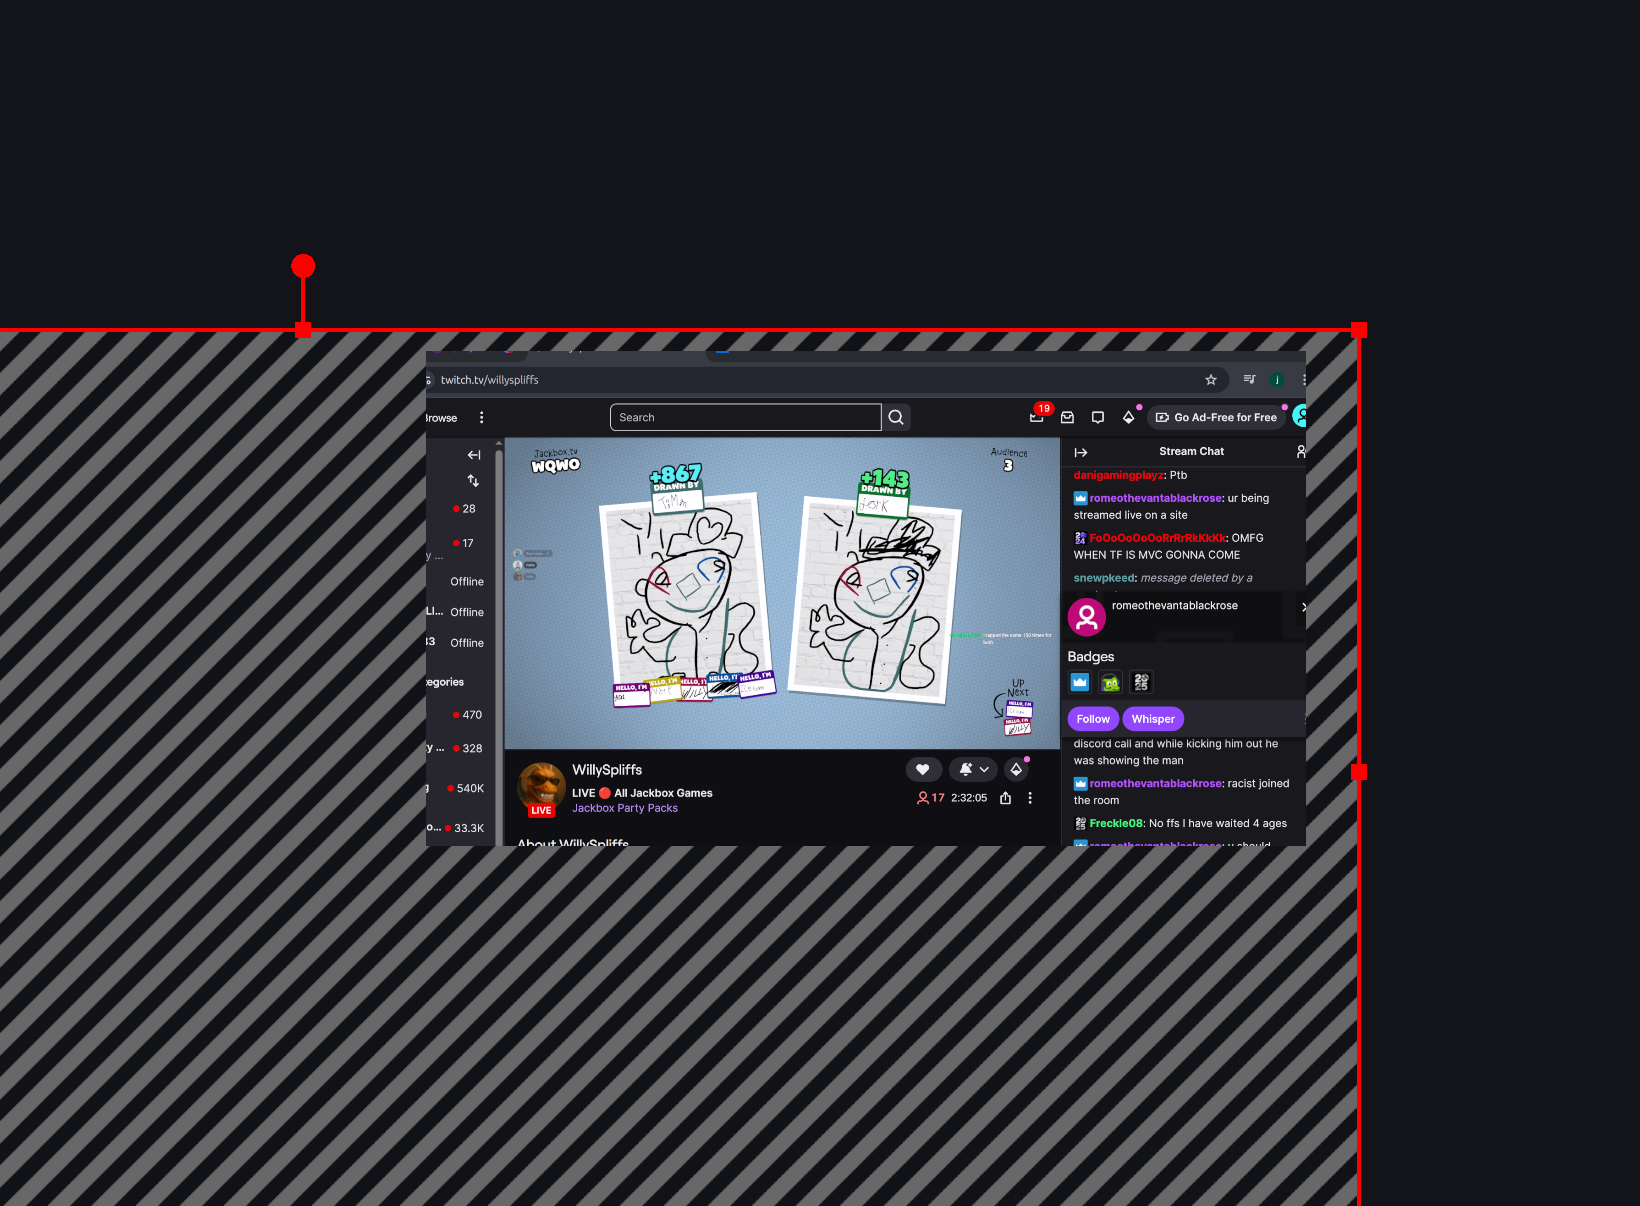Open the Jackbox Party Packs category link
Screen dimensions: 1640x1206
[625, 808]
